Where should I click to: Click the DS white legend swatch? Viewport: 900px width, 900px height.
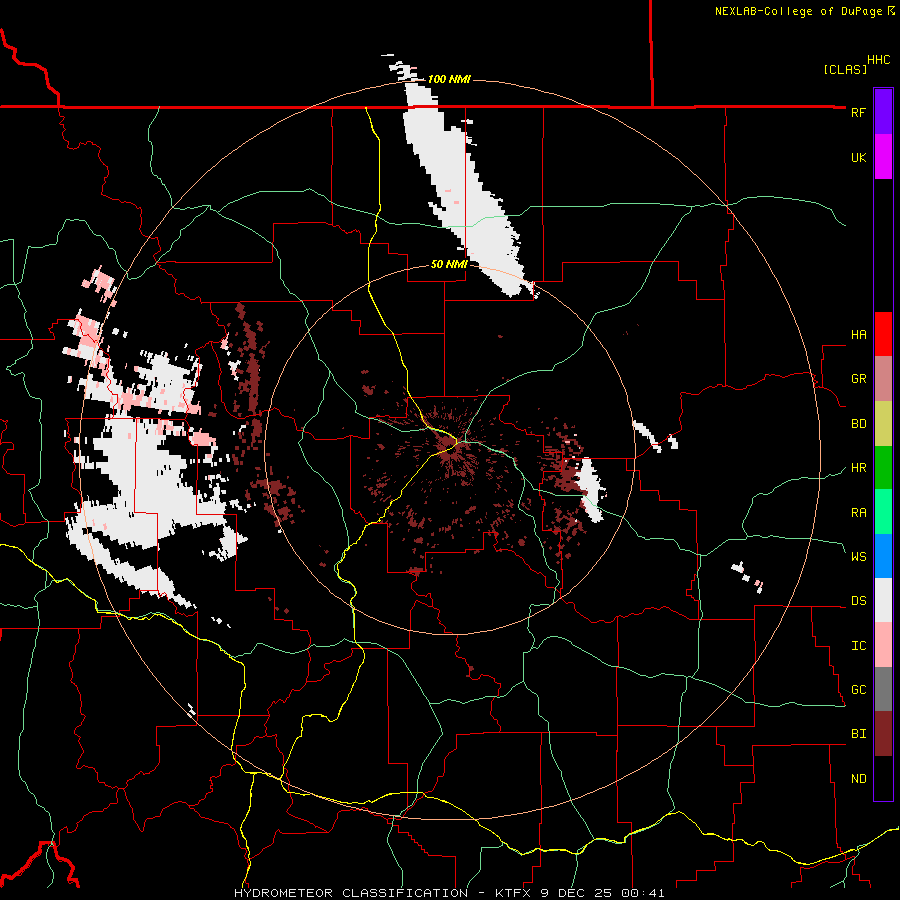tap(883, 601)
